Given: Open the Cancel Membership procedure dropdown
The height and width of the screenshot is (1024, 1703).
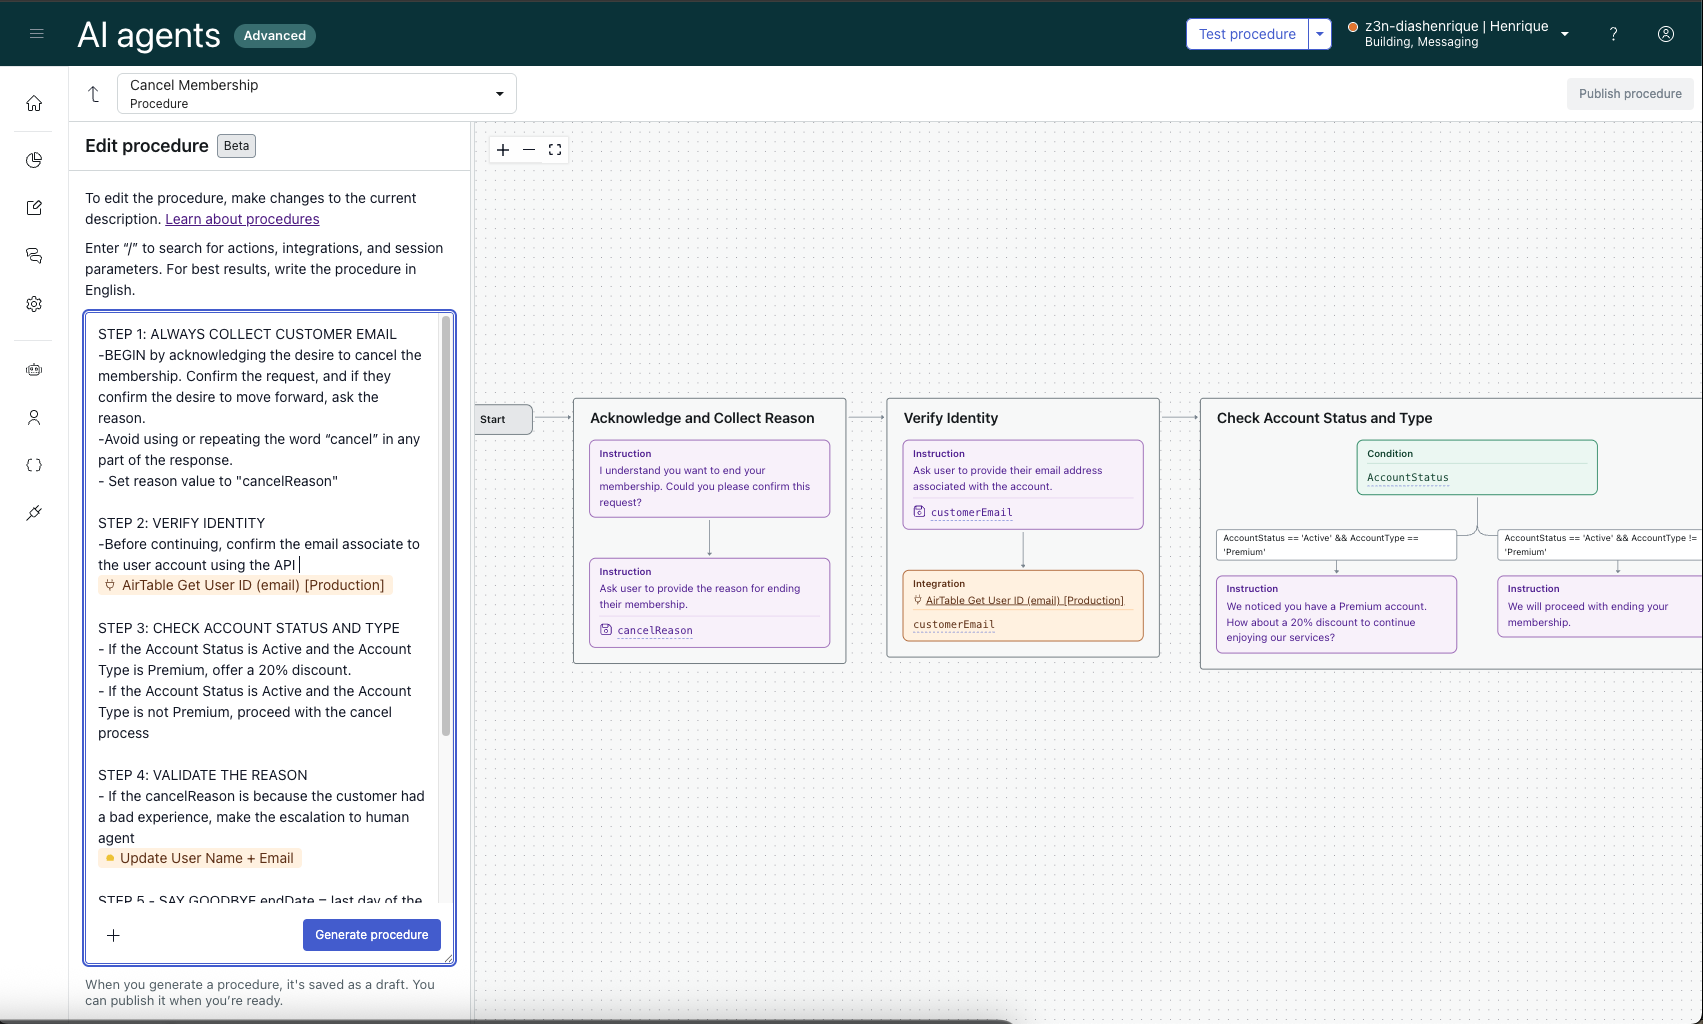Looking at the screenshot, I should coord(316,94).
